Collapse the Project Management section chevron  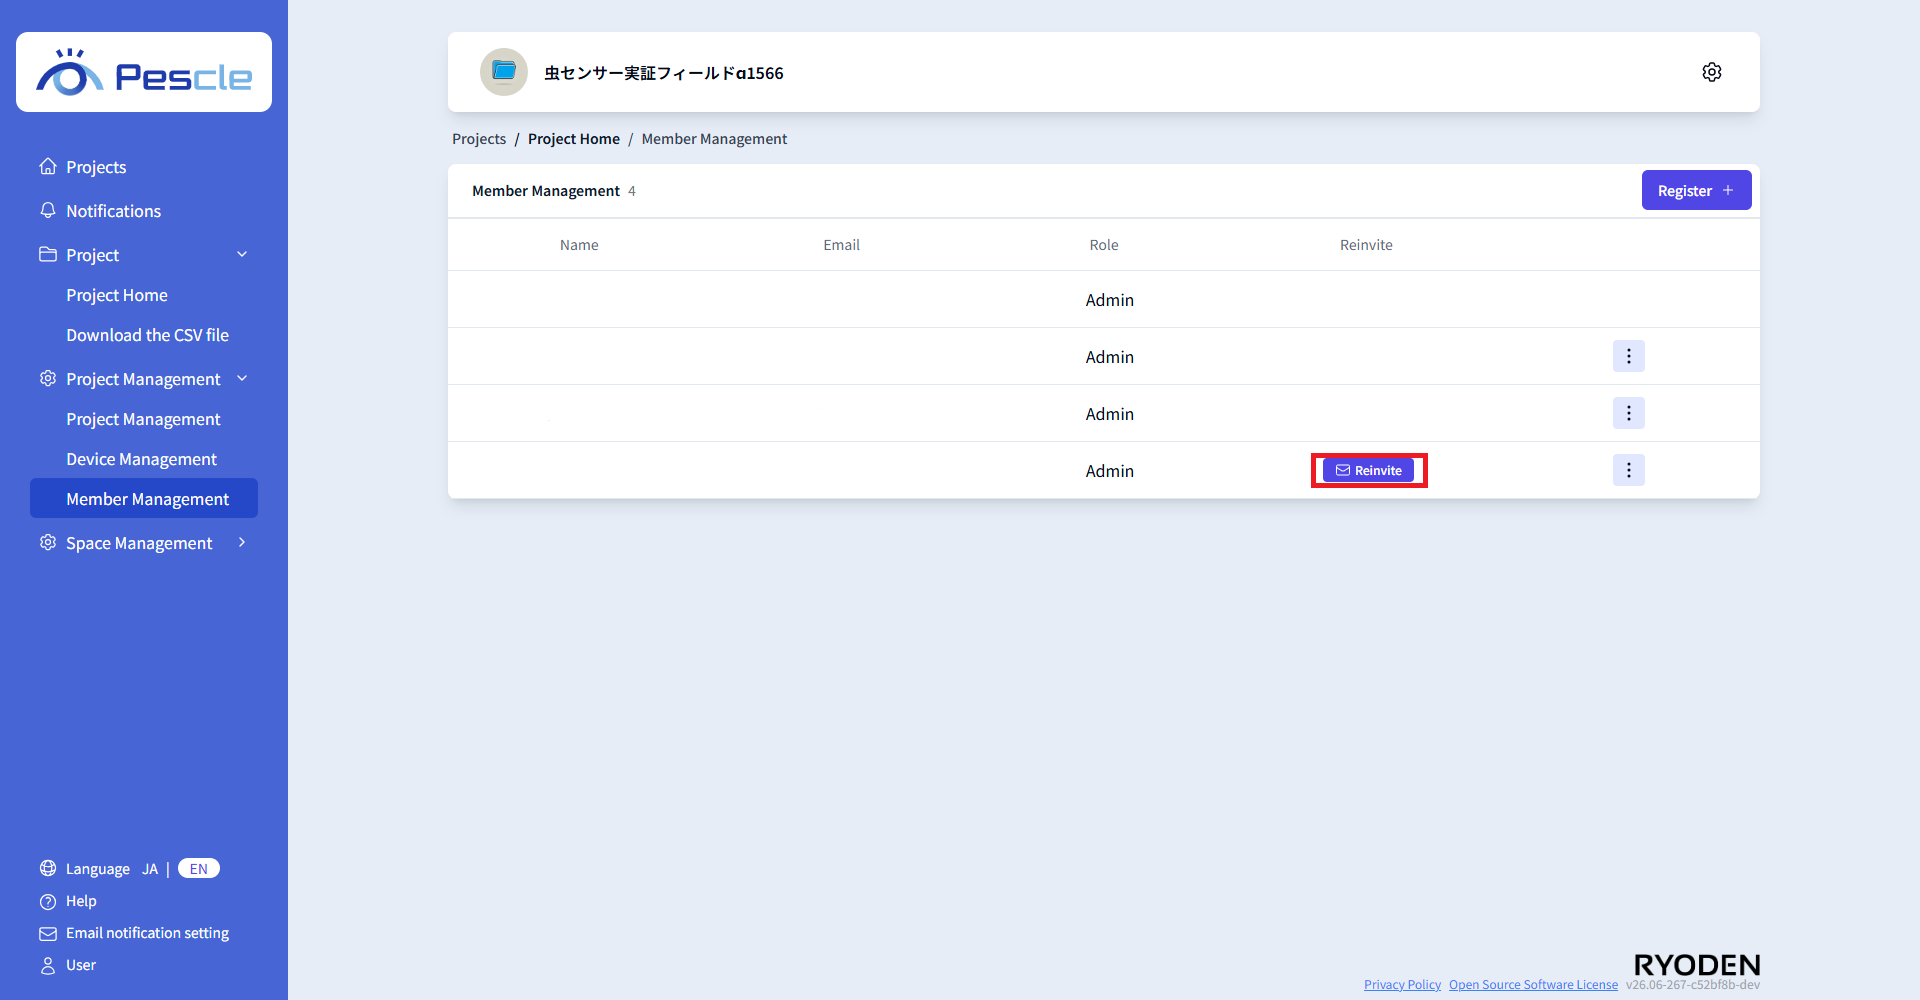click(x=242, y=378)
